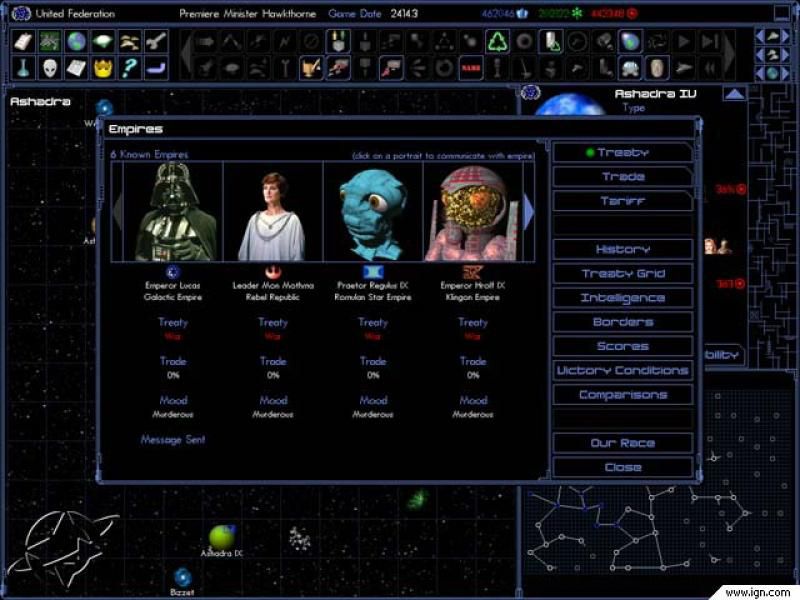Click the blue question mark help icon
The height and width of the screenshot is (600, 800).
(128, 68)
